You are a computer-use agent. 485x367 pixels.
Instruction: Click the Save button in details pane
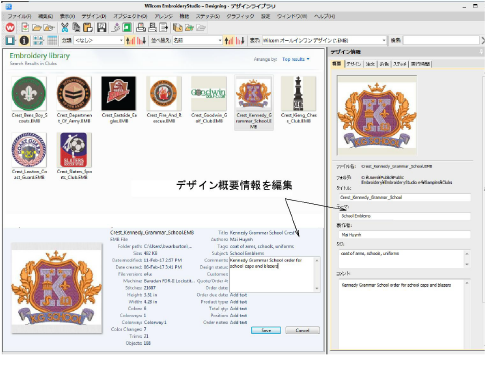coord(266,330)
